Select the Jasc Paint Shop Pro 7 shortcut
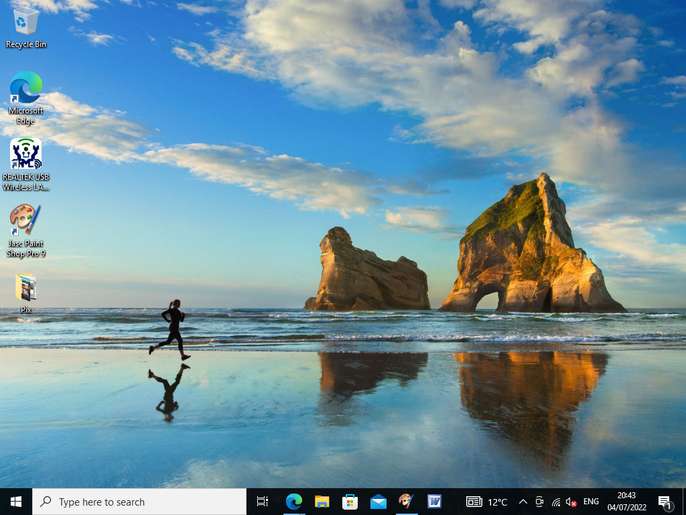The width and height of the screenshot is (686, 515). point(26,231)
